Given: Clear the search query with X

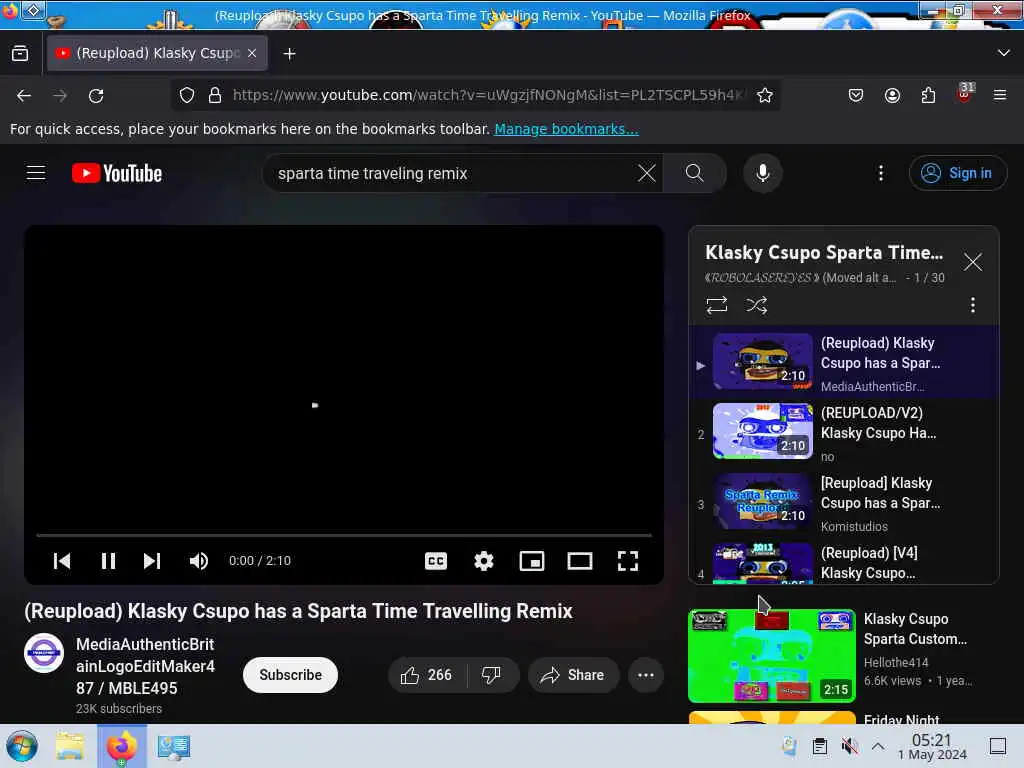Looking at the screenshot, I should tap(647, 173).
